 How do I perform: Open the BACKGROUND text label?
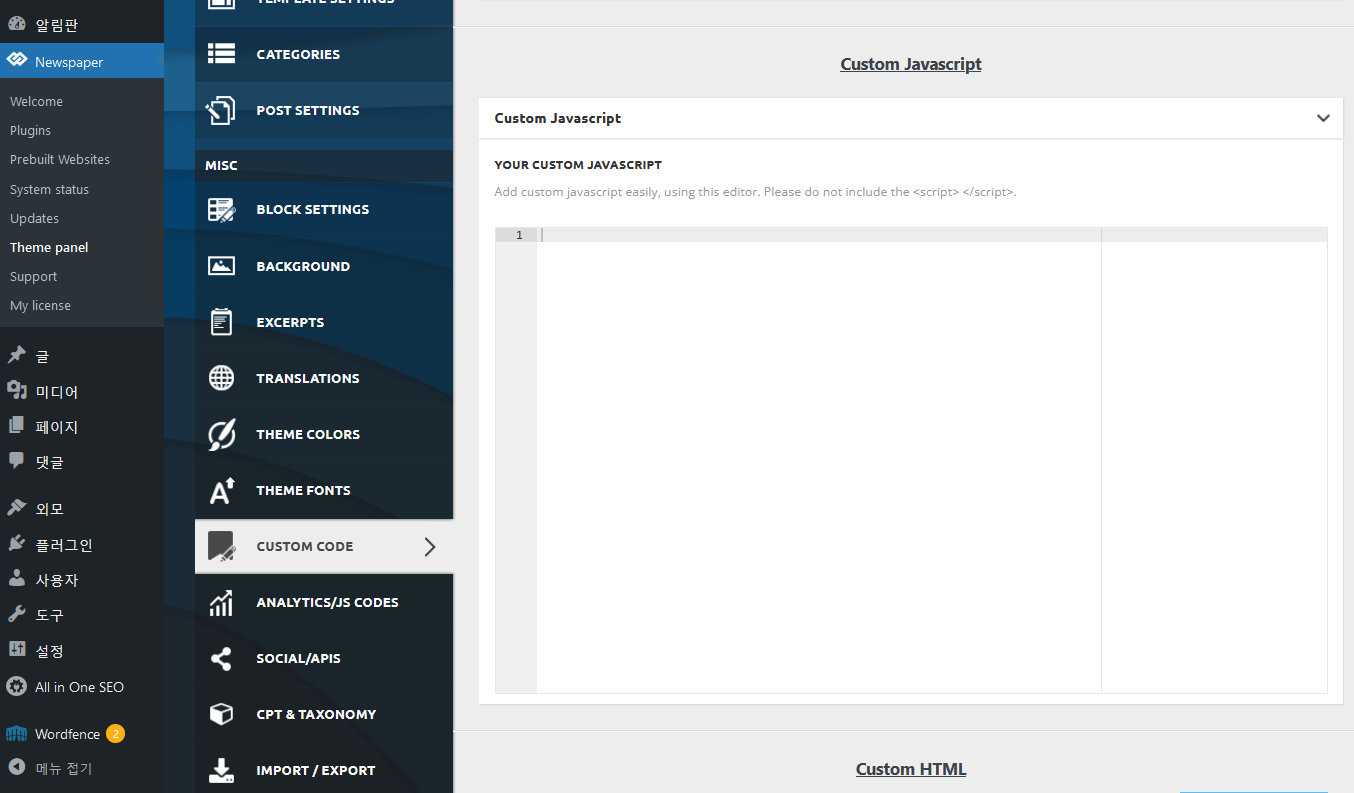303,266
